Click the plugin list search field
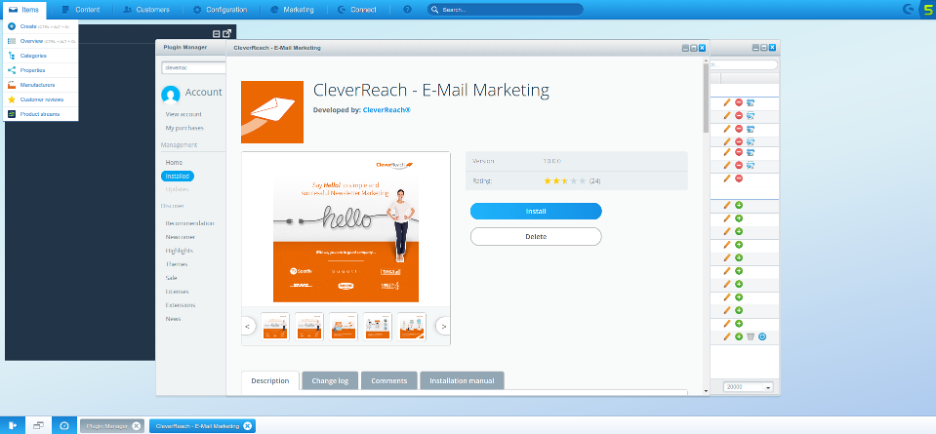Image resolution: width=936 pixels, height=434 pixels. [x=744, y=64]
